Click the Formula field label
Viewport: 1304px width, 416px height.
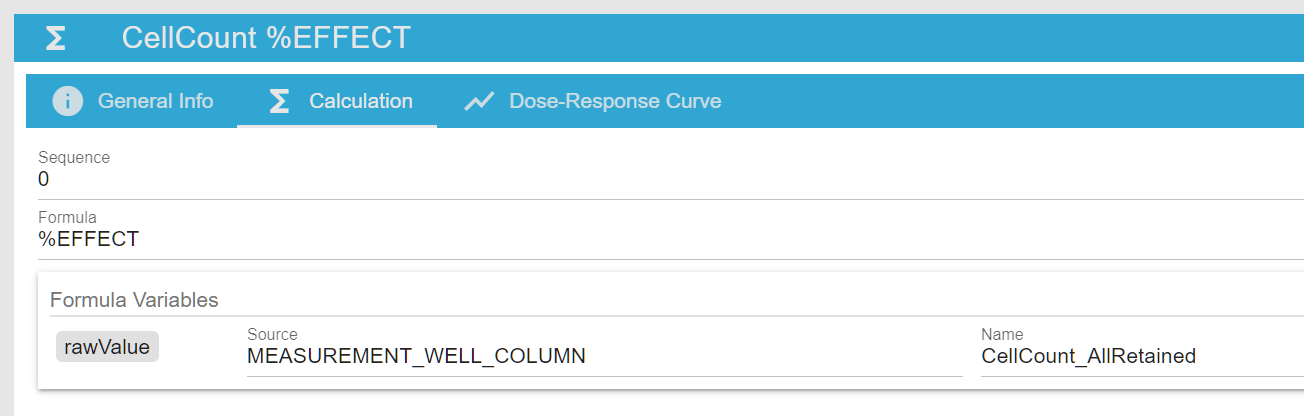66,217
